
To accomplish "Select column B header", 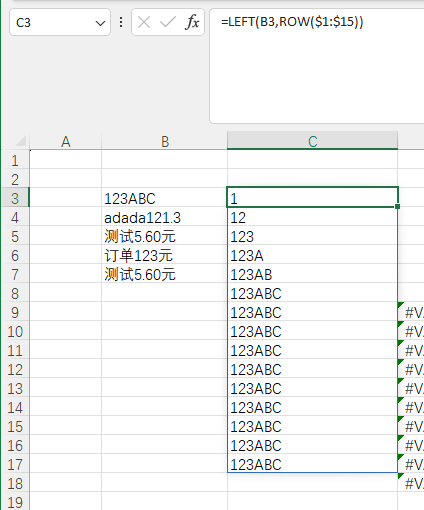I will tap(165, 141).
